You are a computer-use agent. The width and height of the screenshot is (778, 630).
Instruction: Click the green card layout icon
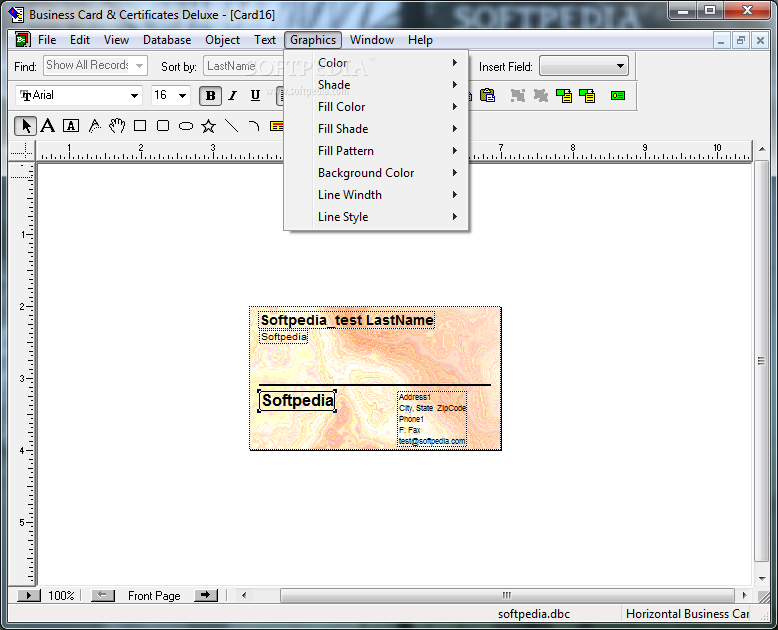[x=618, y=95]
